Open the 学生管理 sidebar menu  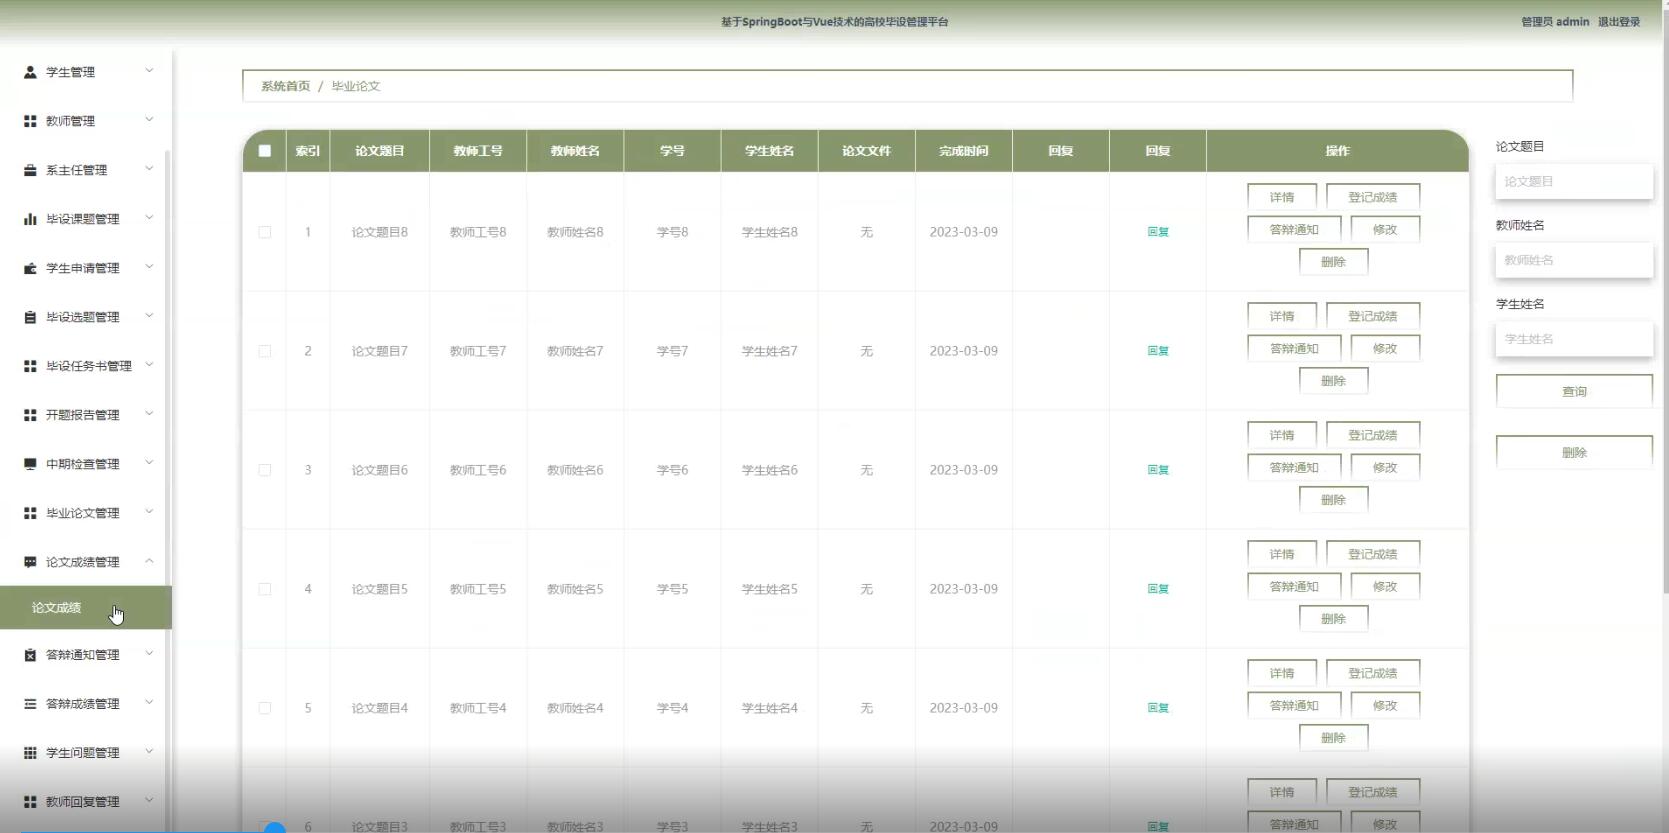click(x=86, y=72)
